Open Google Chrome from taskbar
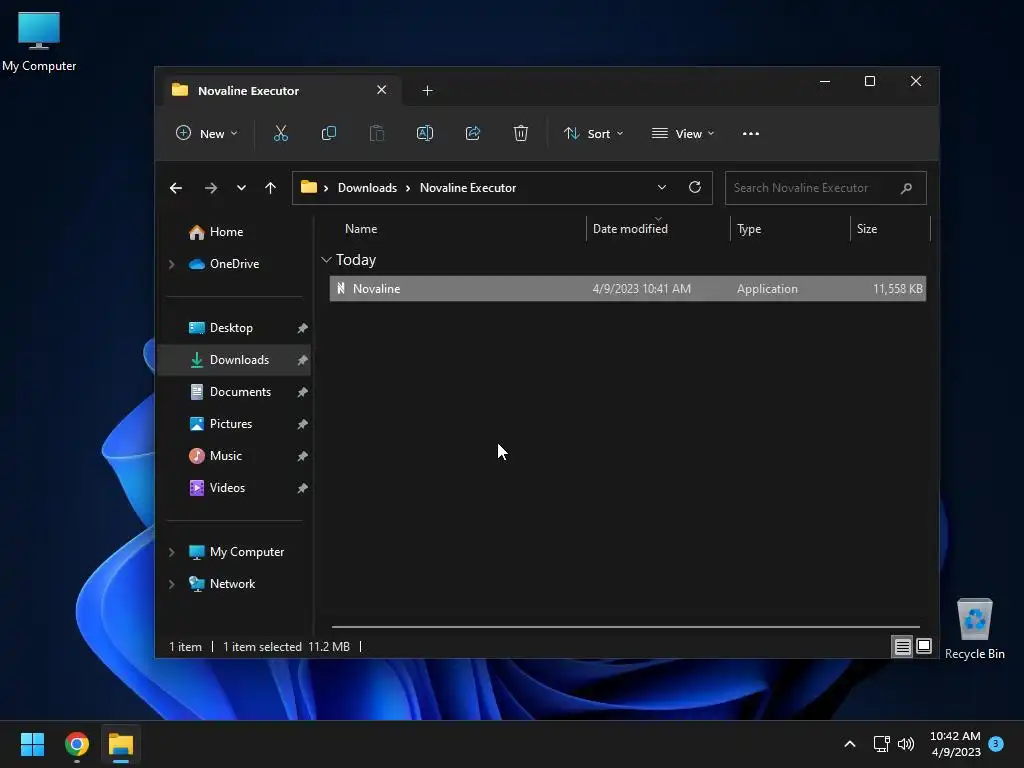Screen dimensions: 1024x768 click(x=77, y=744)
